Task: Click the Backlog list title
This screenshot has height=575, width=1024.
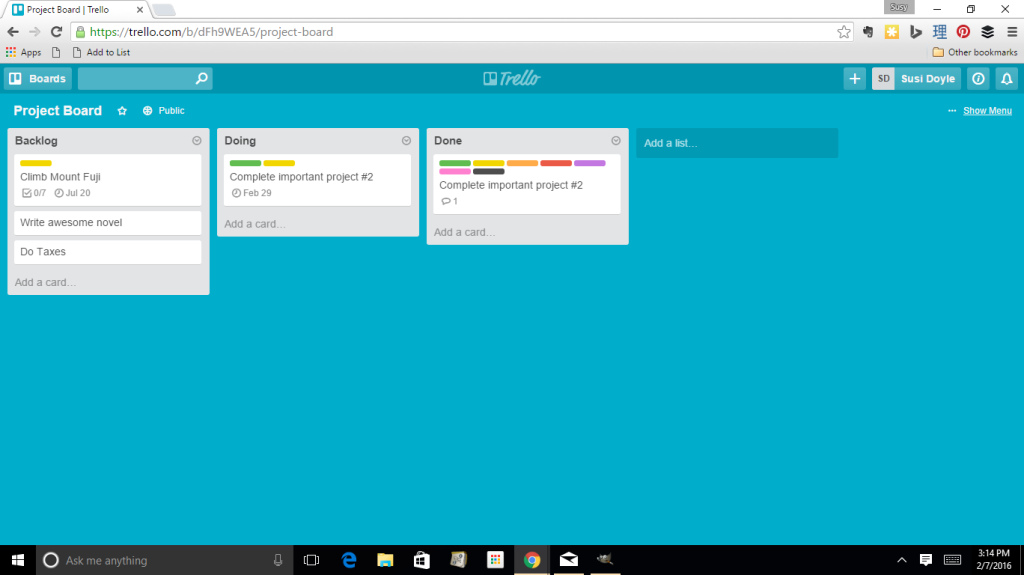Action: (37, 140)
